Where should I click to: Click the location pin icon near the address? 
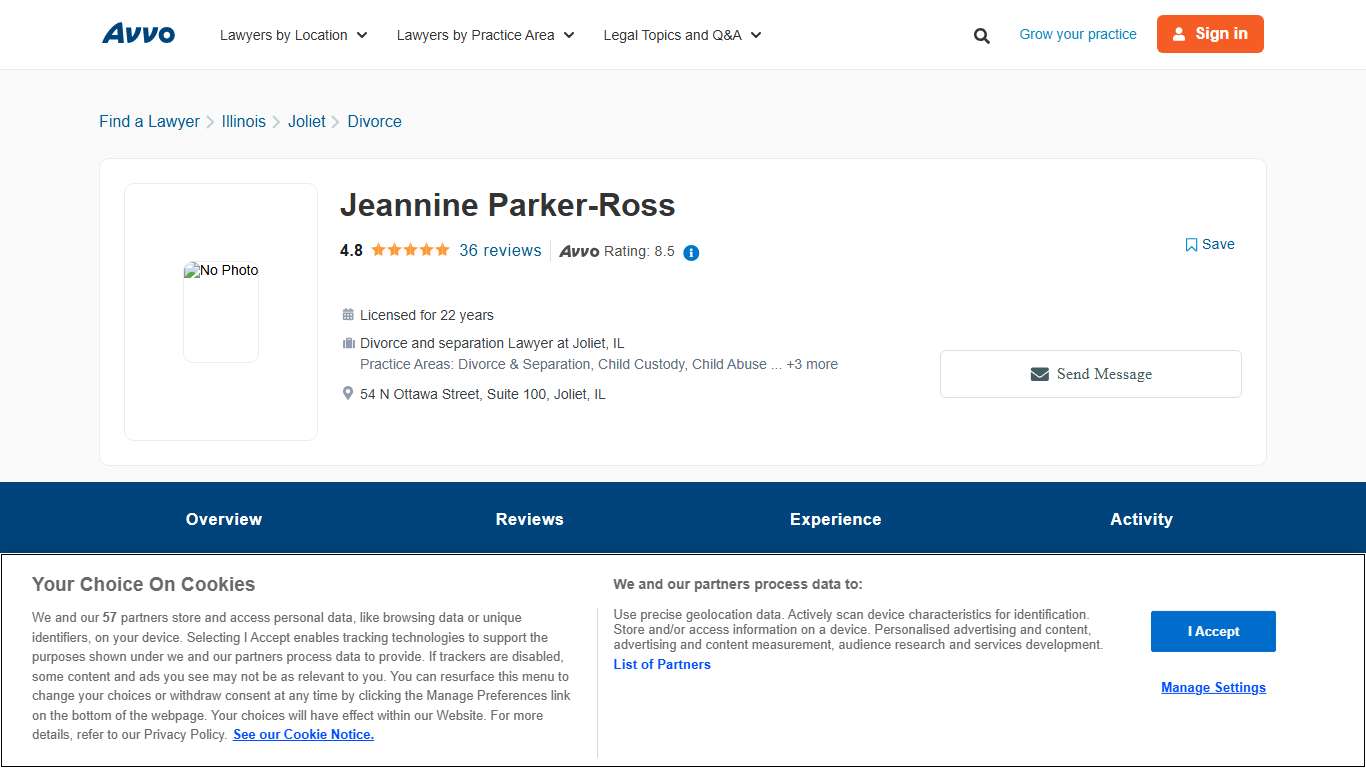coord(347,392)
